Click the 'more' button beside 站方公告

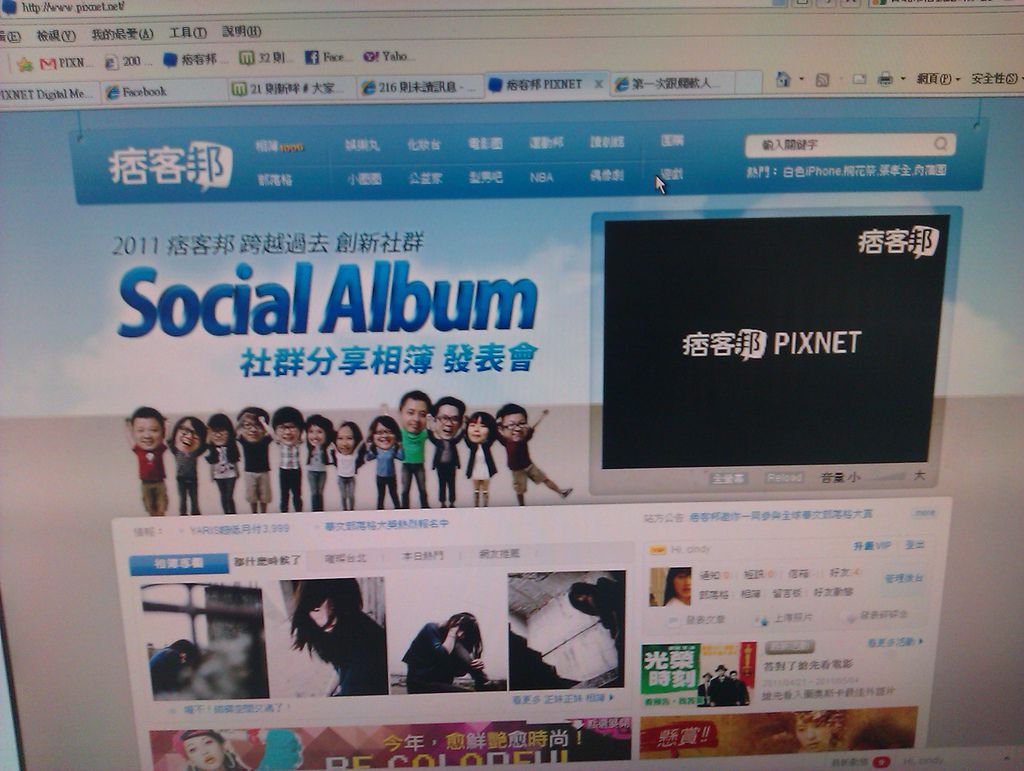point(924,513)
